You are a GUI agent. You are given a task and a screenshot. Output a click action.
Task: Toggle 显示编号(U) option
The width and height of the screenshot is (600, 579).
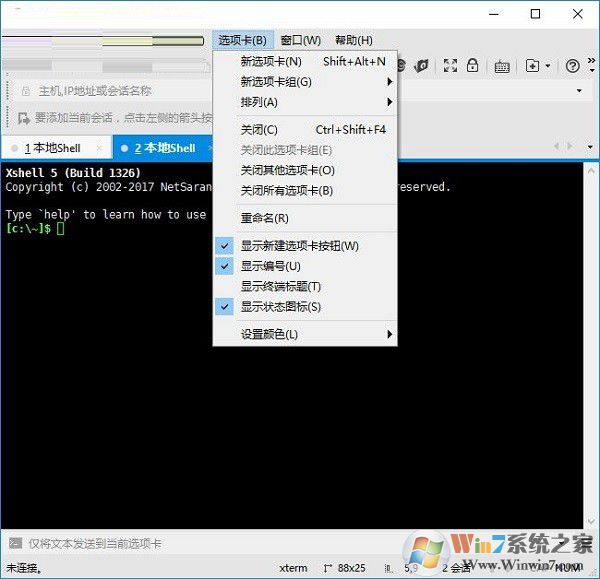(224, 266)
